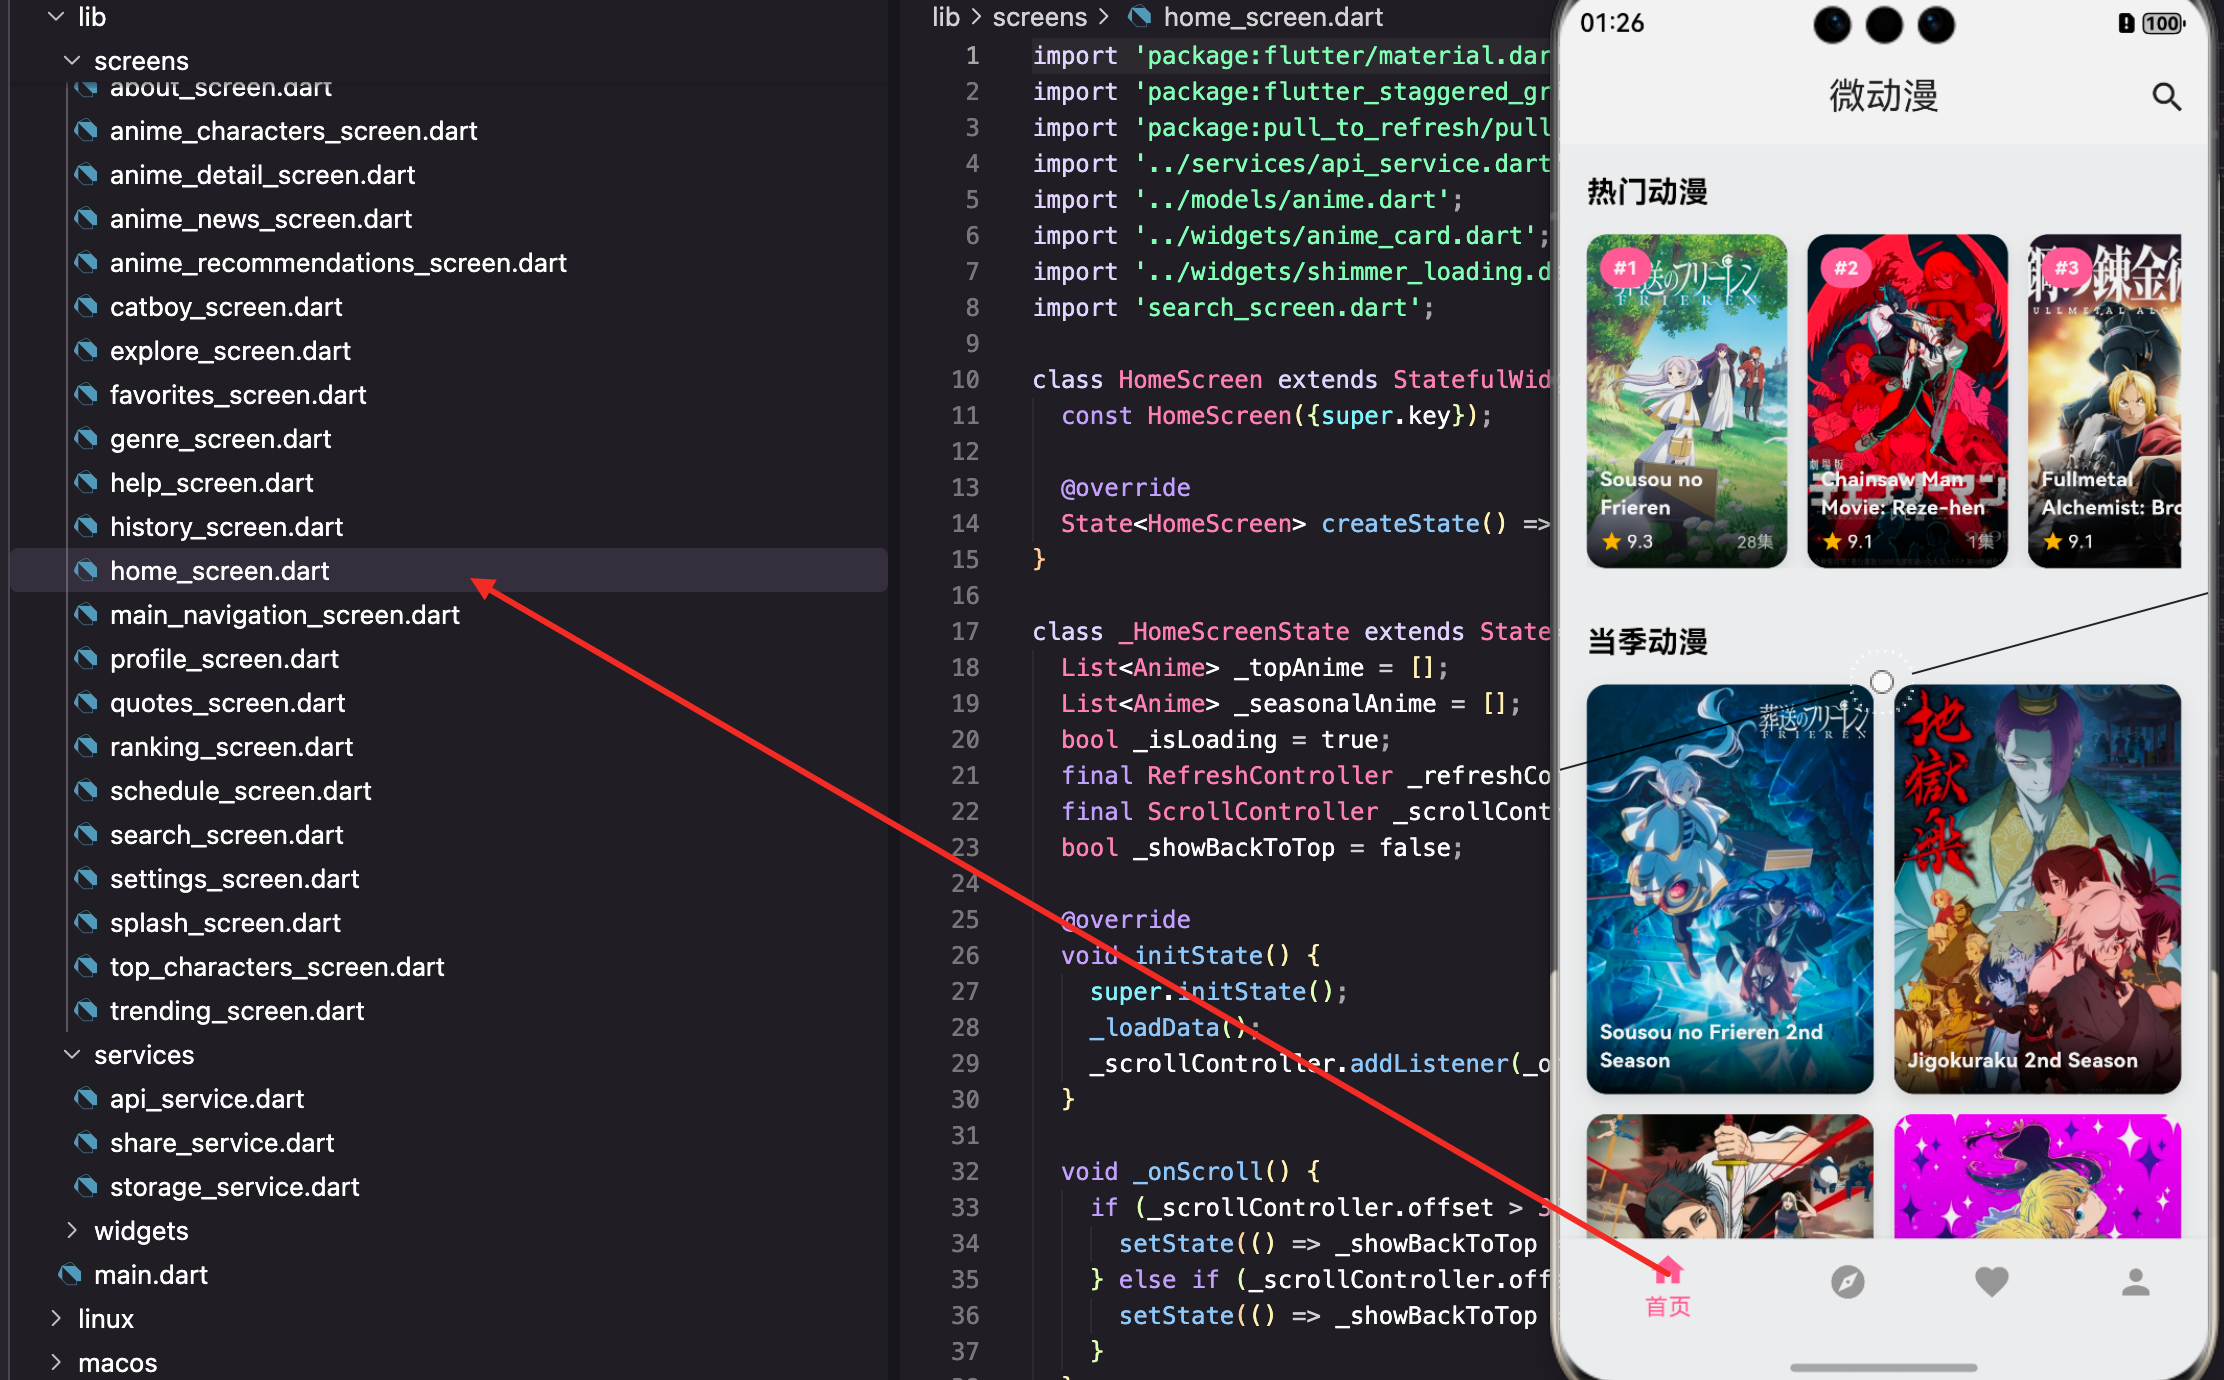Expand the widgets folder
The image size is (2224, 1380).
72,1231
